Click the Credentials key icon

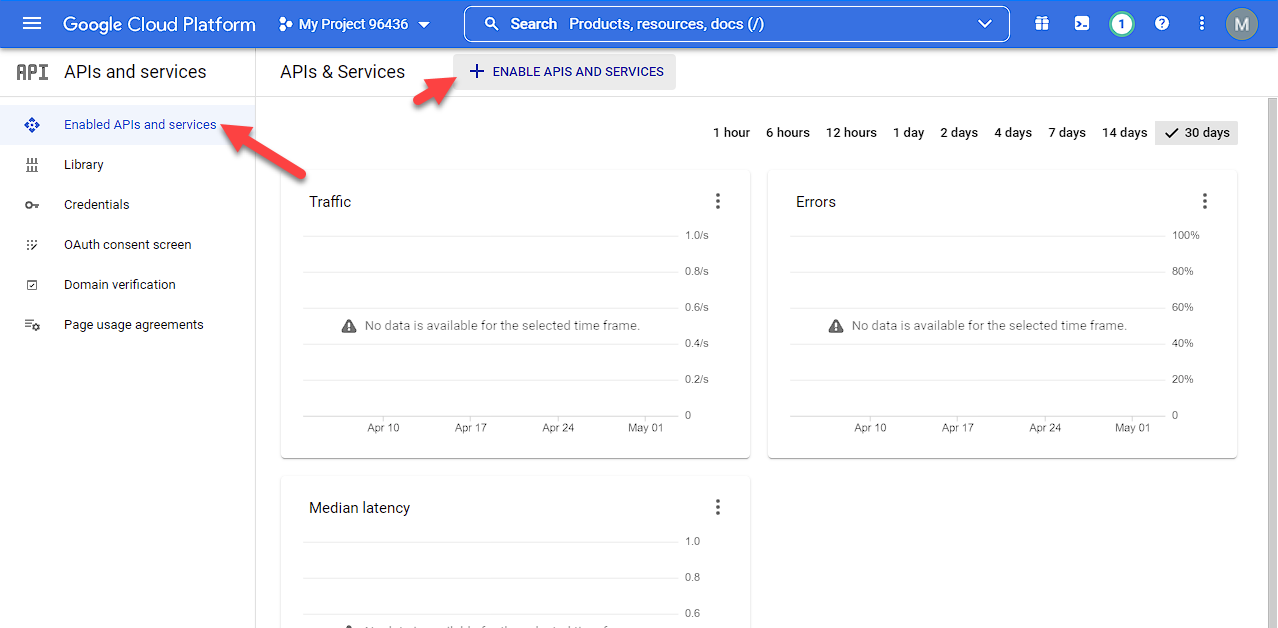(x=31, y=205)
